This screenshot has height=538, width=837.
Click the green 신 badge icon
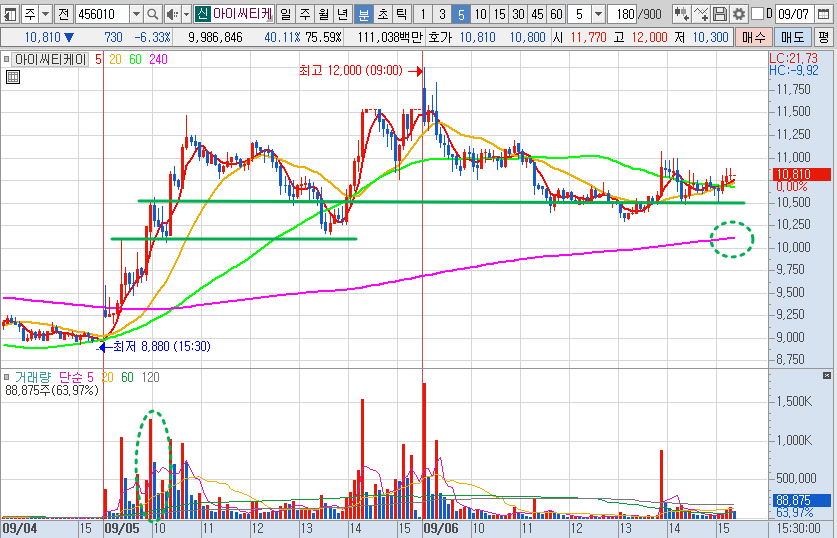(x=202, y=14)
